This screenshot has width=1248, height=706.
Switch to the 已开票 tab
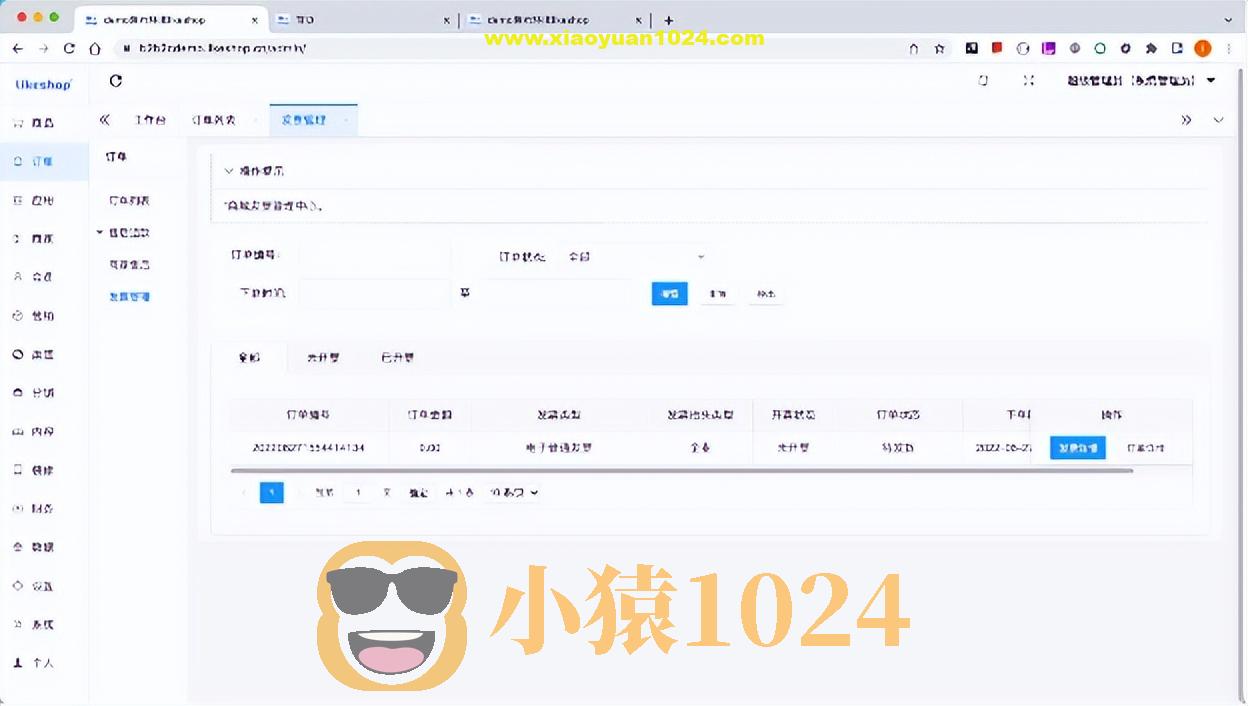397,357
